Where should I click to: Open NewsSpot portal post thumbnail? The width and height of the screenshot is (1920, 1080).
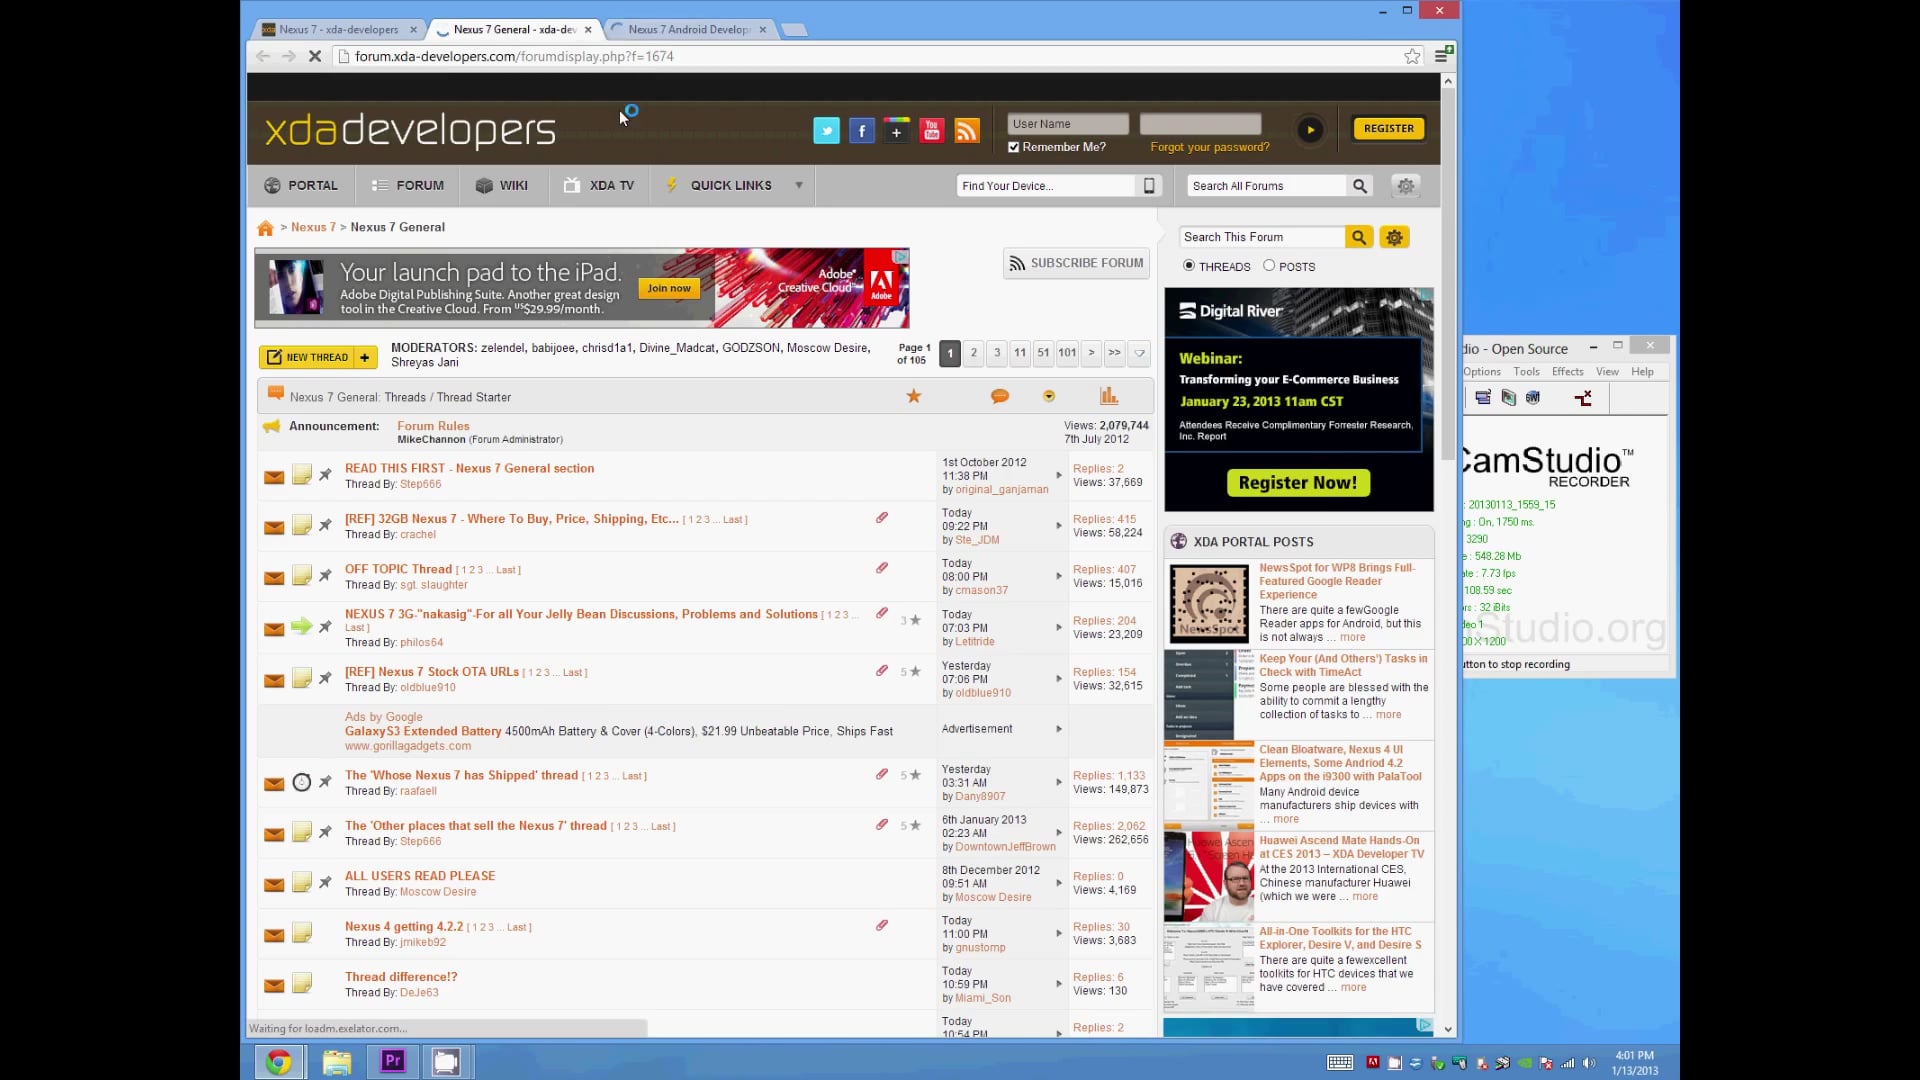1210,603
